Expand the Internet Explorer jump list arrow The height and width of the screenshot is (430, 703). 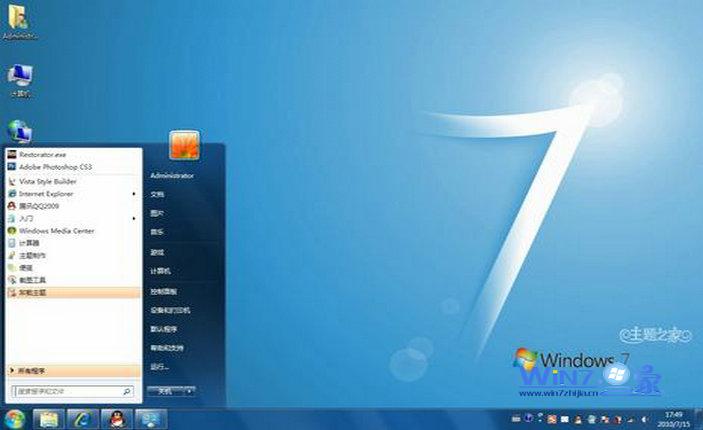(x=134, y=194)
